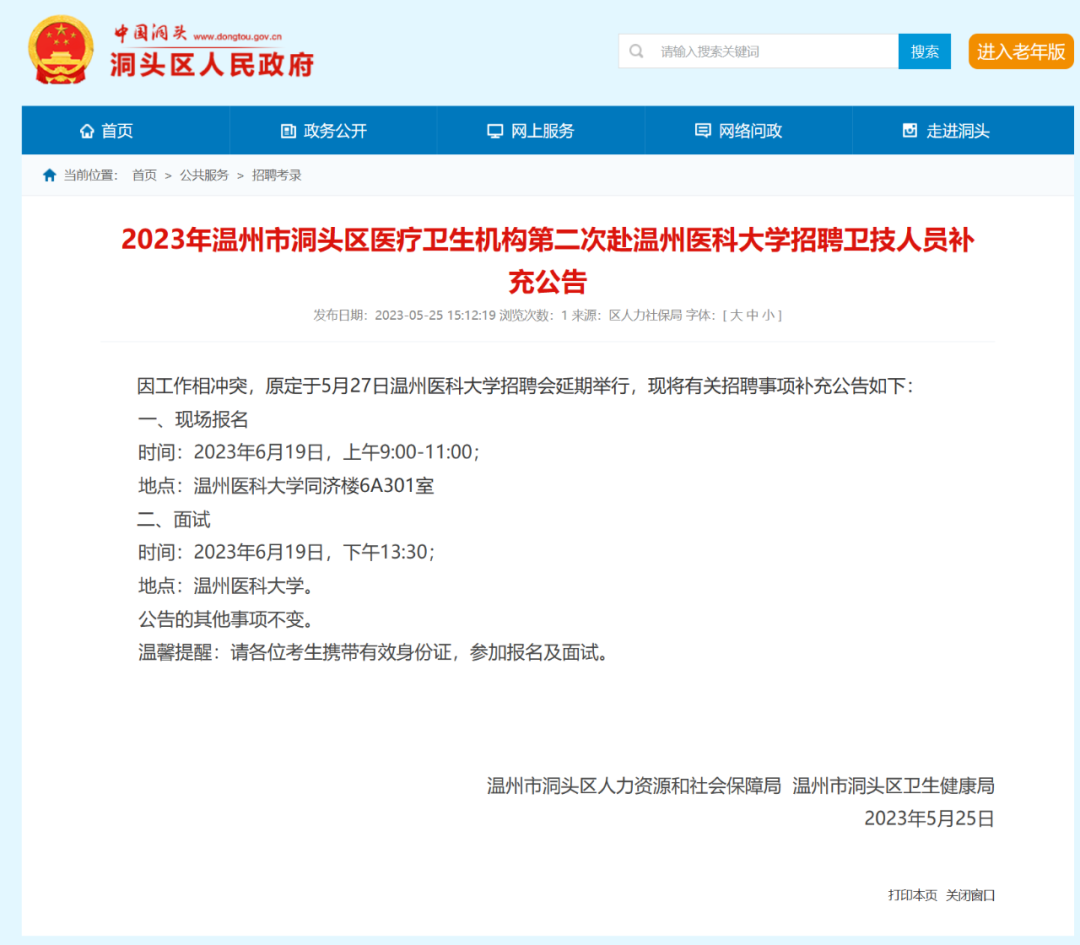The width and height of the screenshot is (1080, 945).
Task: Select the 大 font size option
Action: [738, 315]
